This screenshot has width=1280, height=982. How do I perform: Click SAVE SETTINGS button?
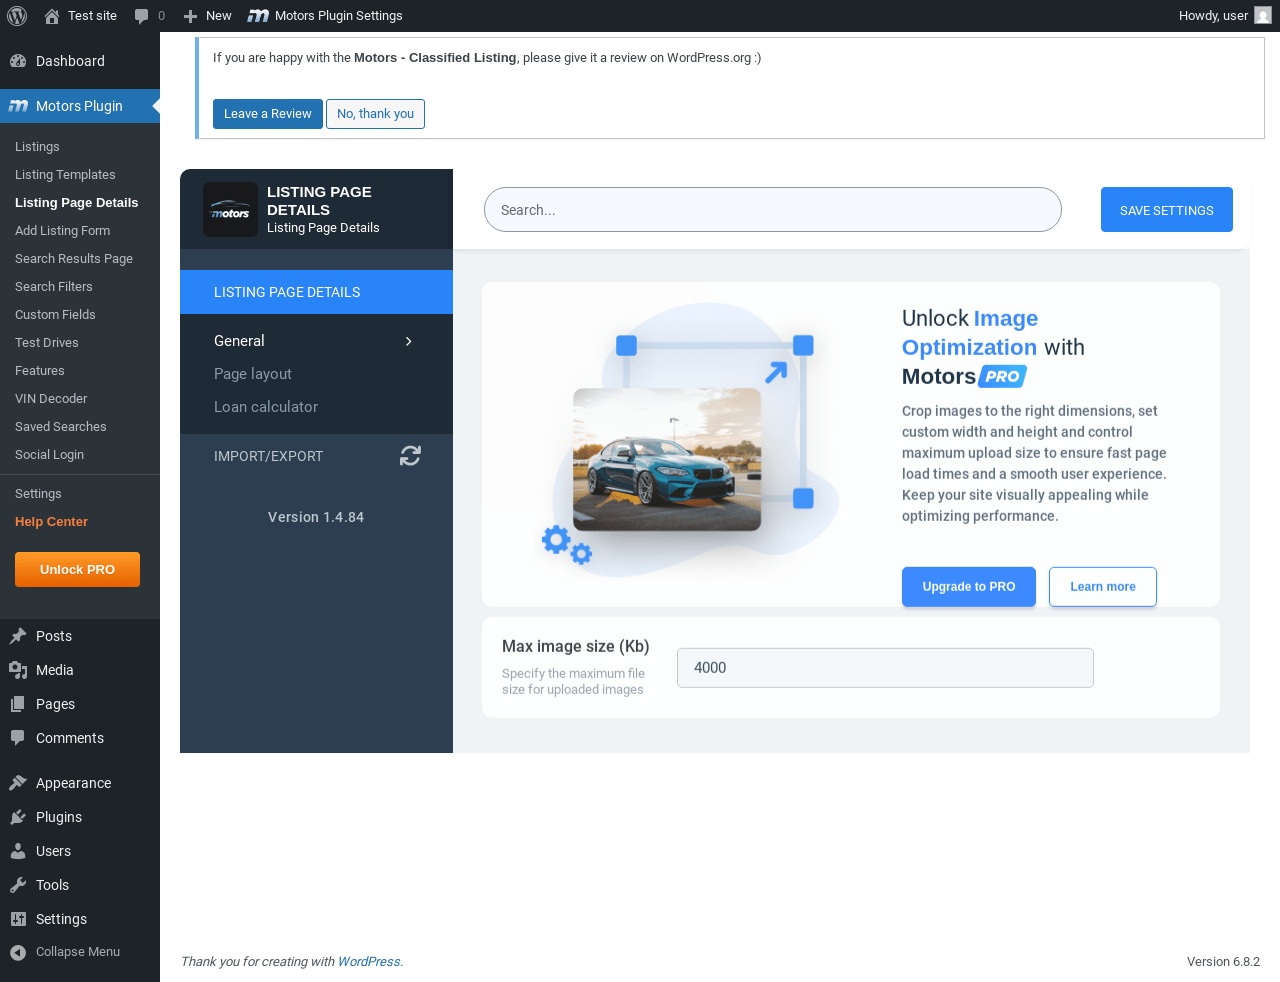click(1166, 210)
